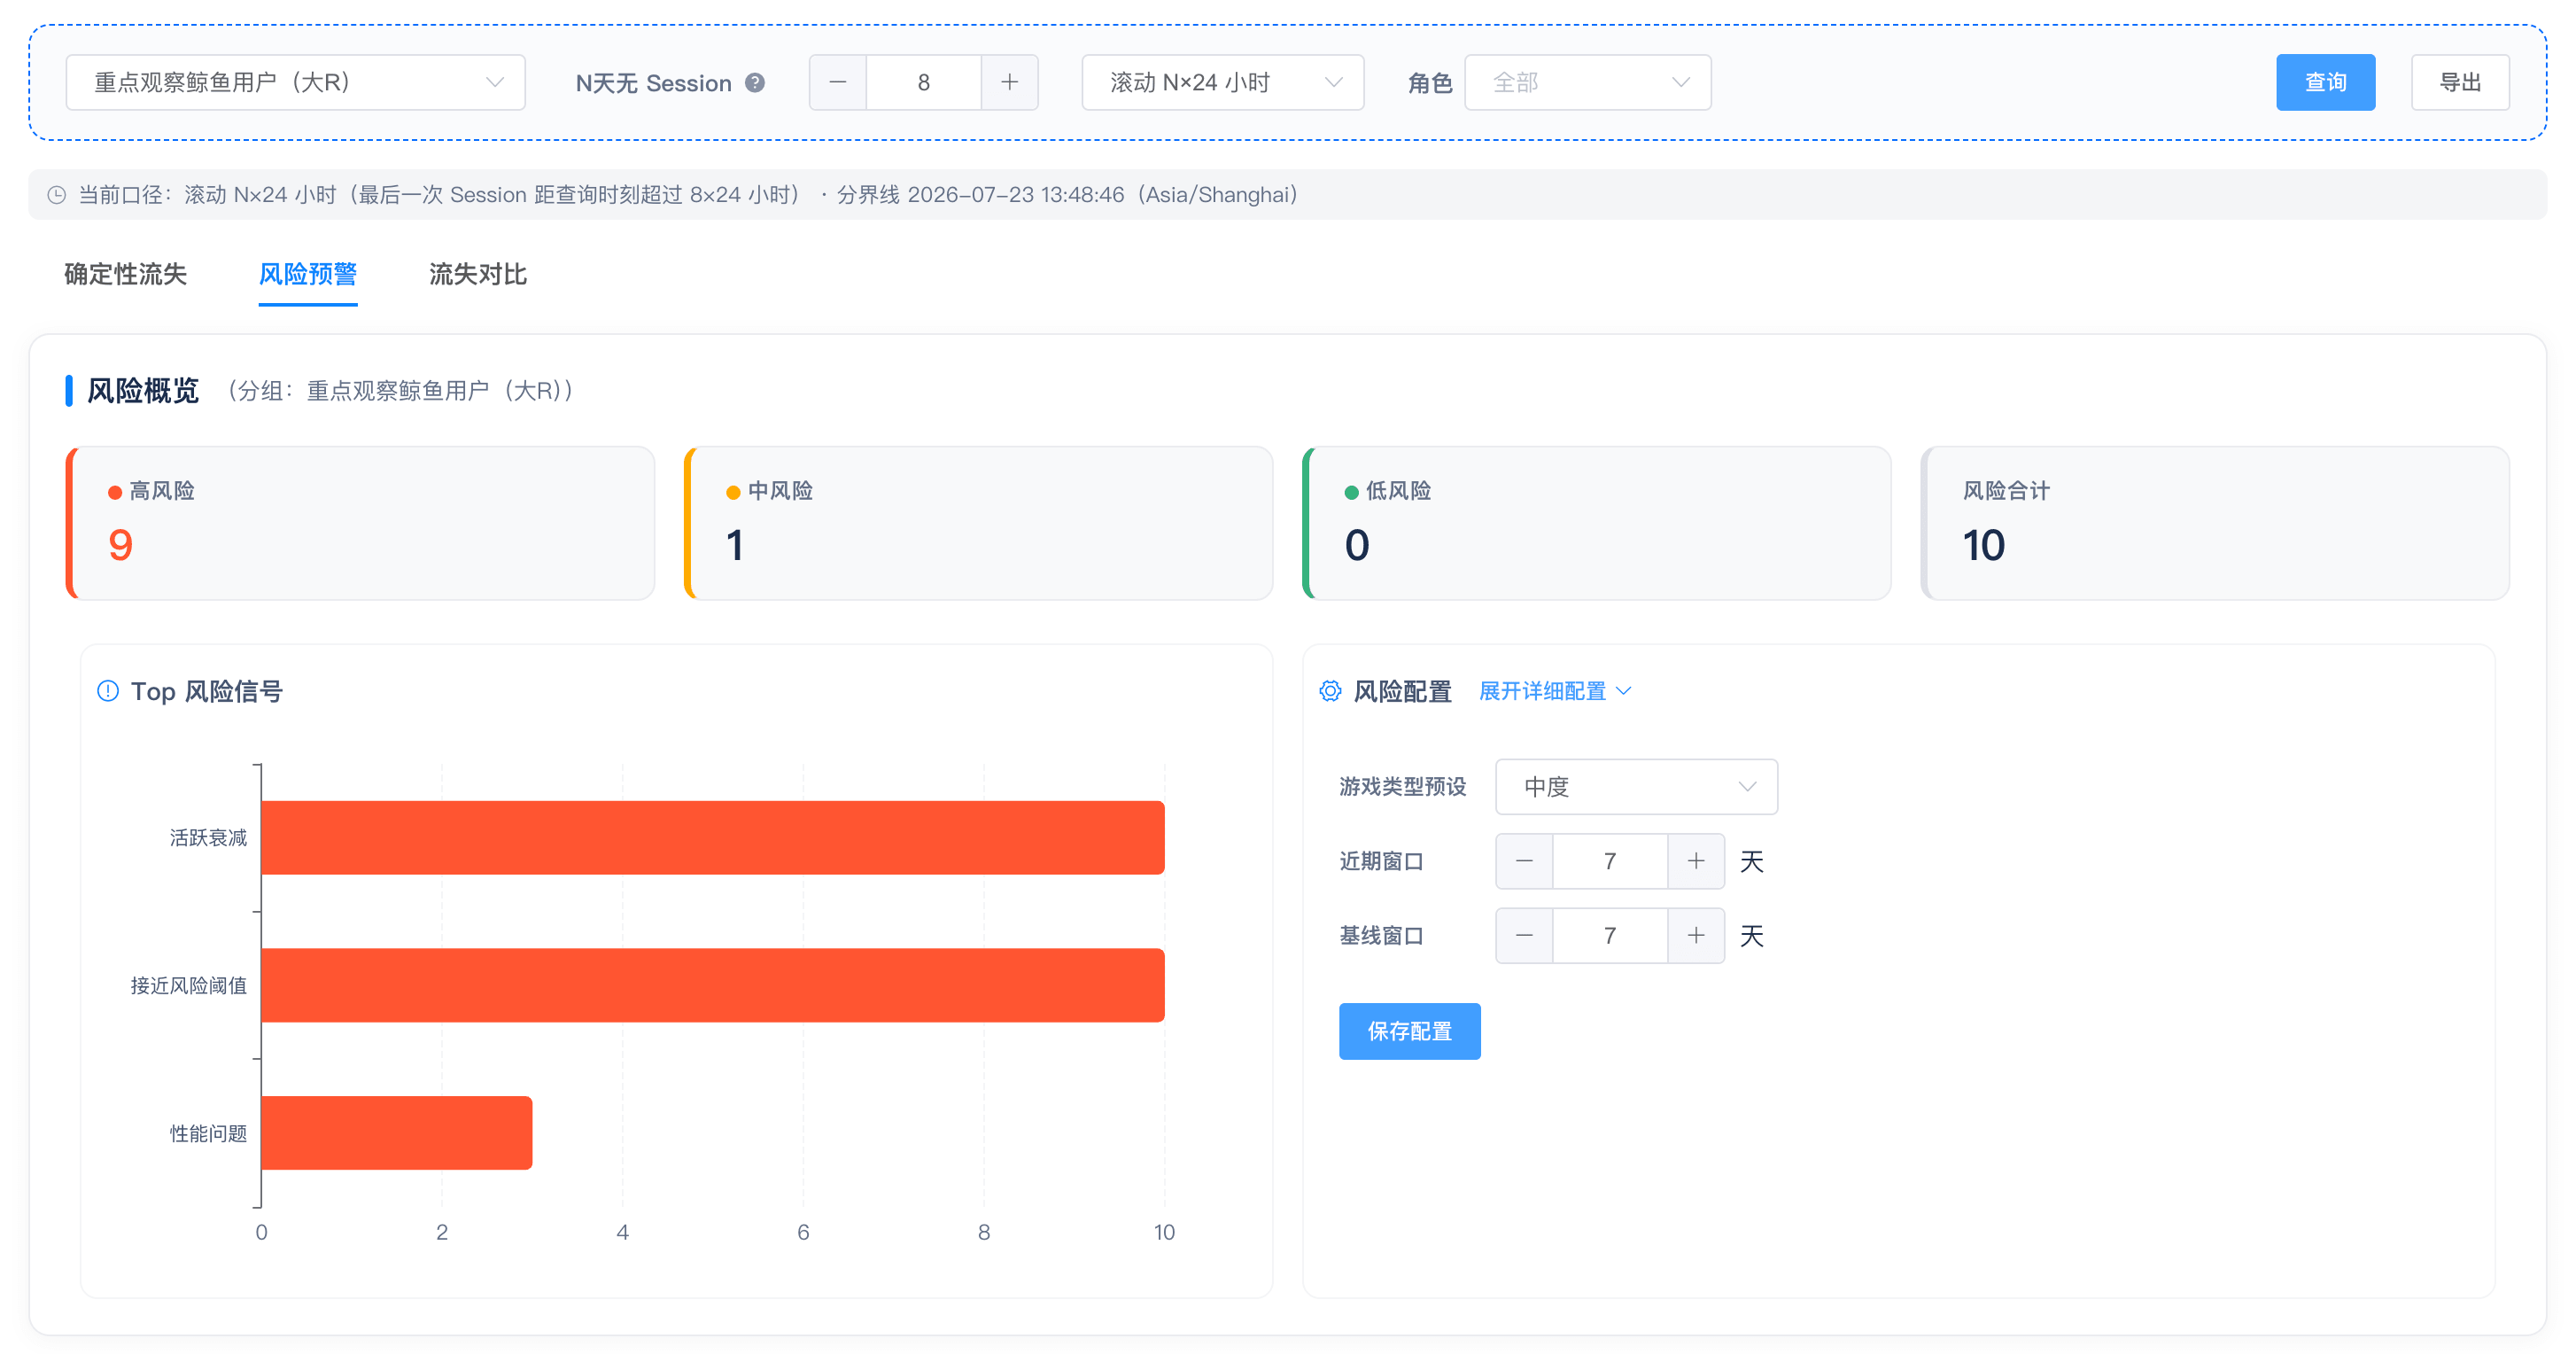Open the 滚动 N×24 小时 mode dropdown
Image resolution: width=2576 pixels, height=1354 pixels.
point(1223,83)
